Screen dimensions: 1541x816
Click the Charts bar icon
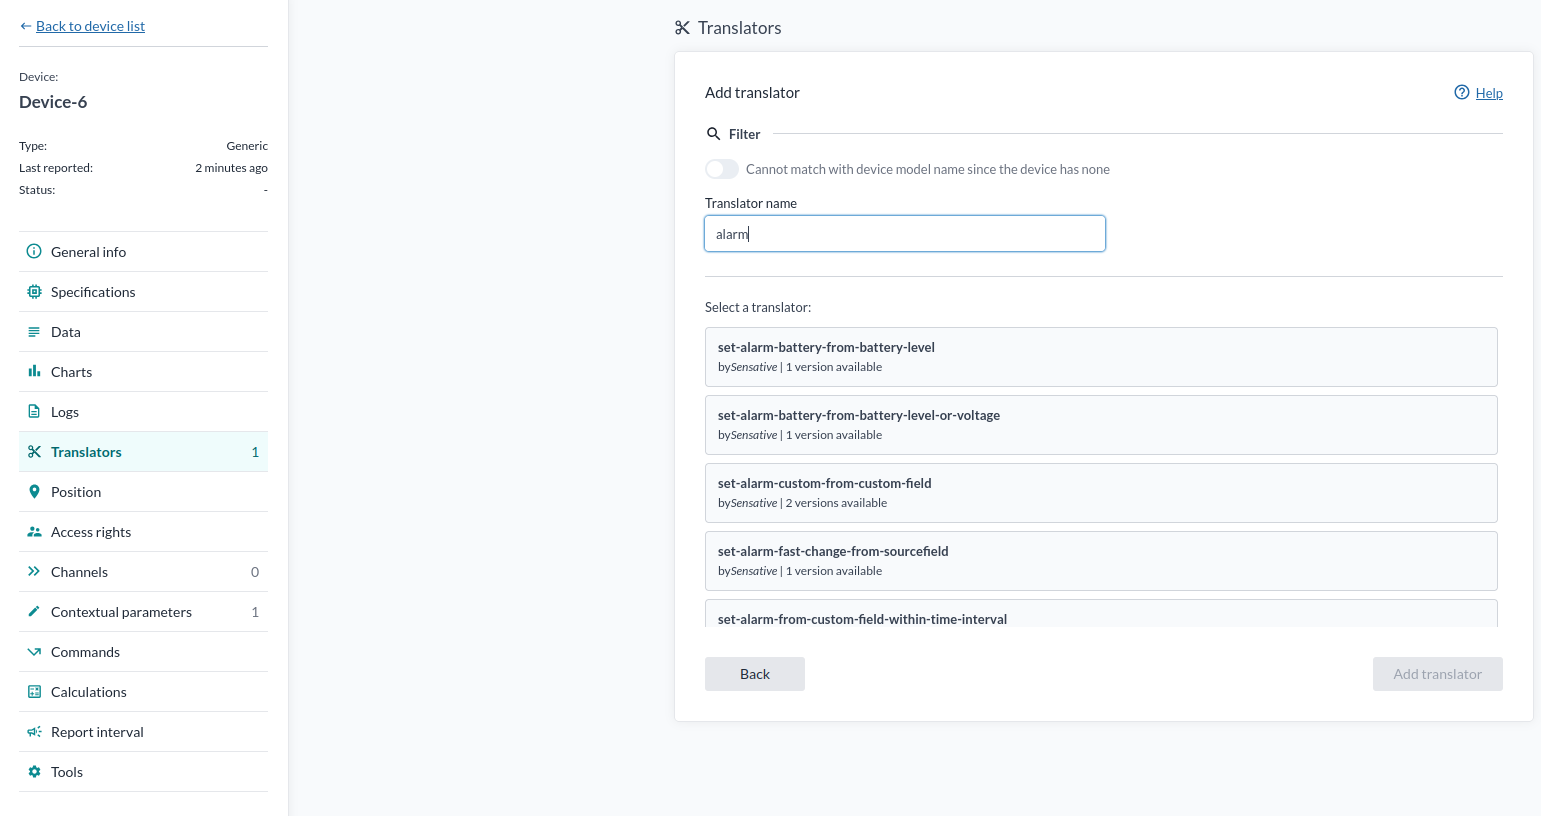click(x=34, y=372)
